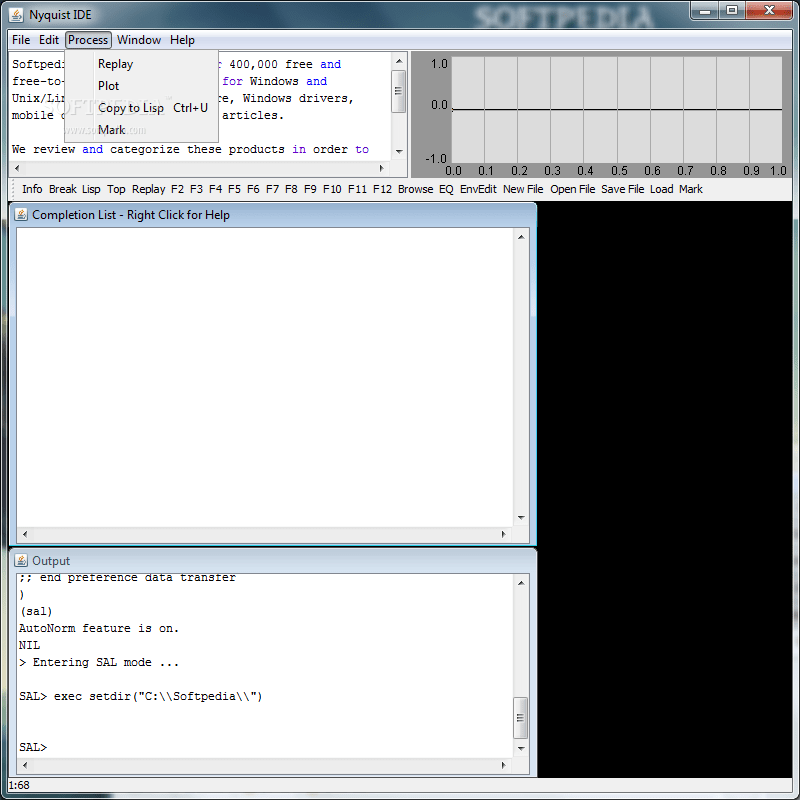
Task: Click the Output vertical scrollbar thumb
Action: click(520, 717)
